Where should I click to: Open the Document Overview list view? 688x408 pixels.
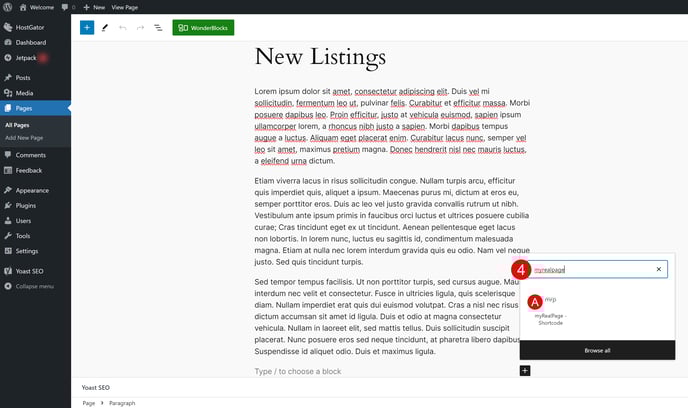tap(158, 28)
